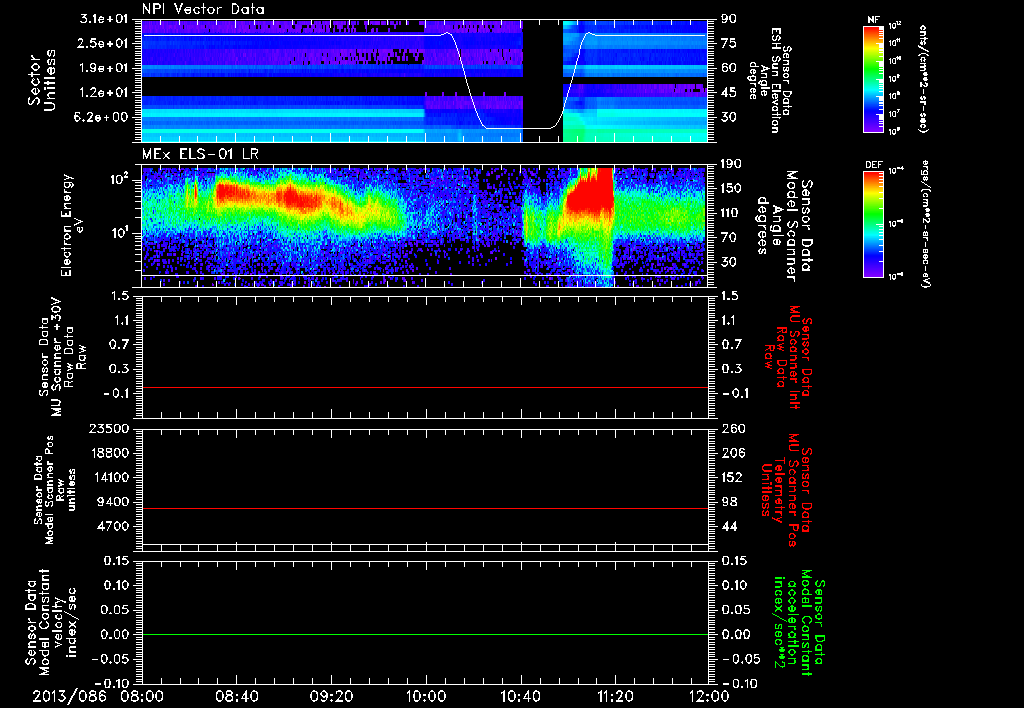Click the 18800 tick label
The height and width of the screenshot is (708, 1024).
[x=108, y=453]
